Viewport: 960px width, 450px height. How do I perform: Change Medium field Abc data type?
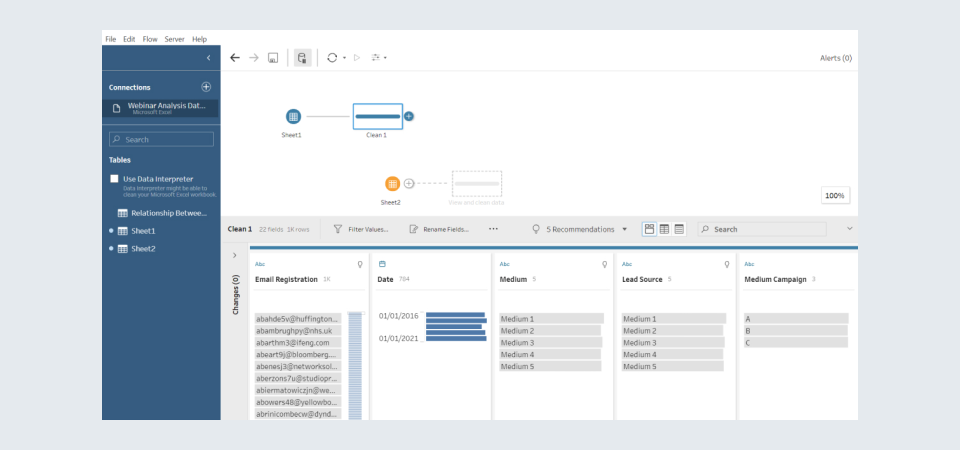504,264
